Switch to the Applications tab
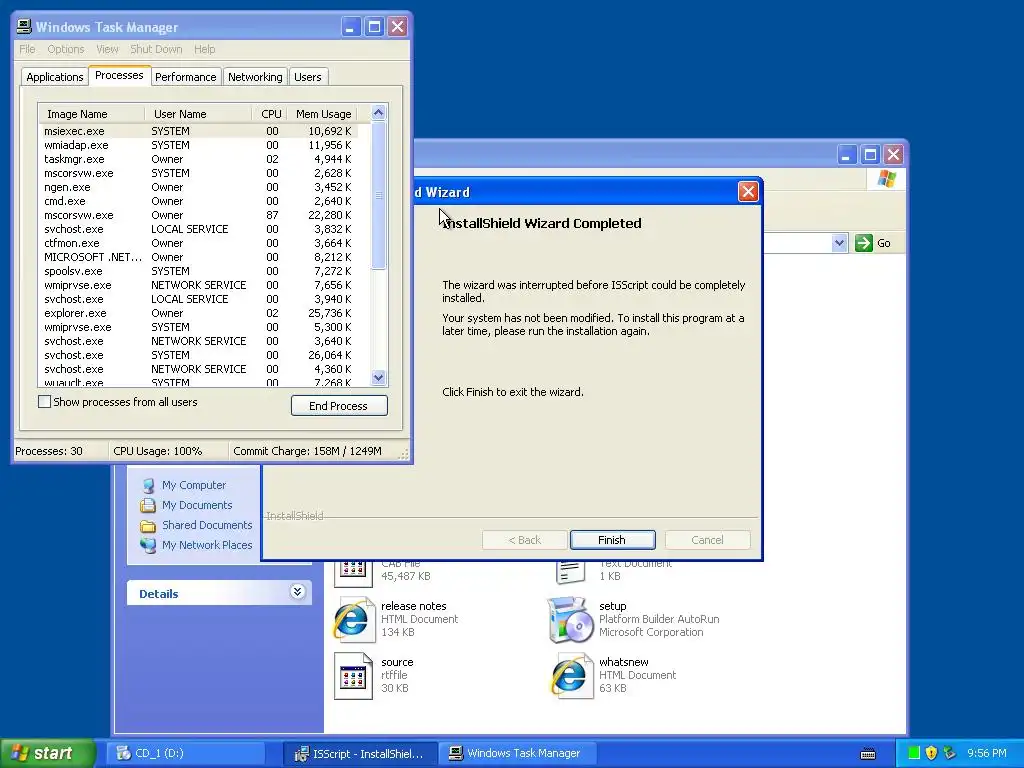 [55, 77]
